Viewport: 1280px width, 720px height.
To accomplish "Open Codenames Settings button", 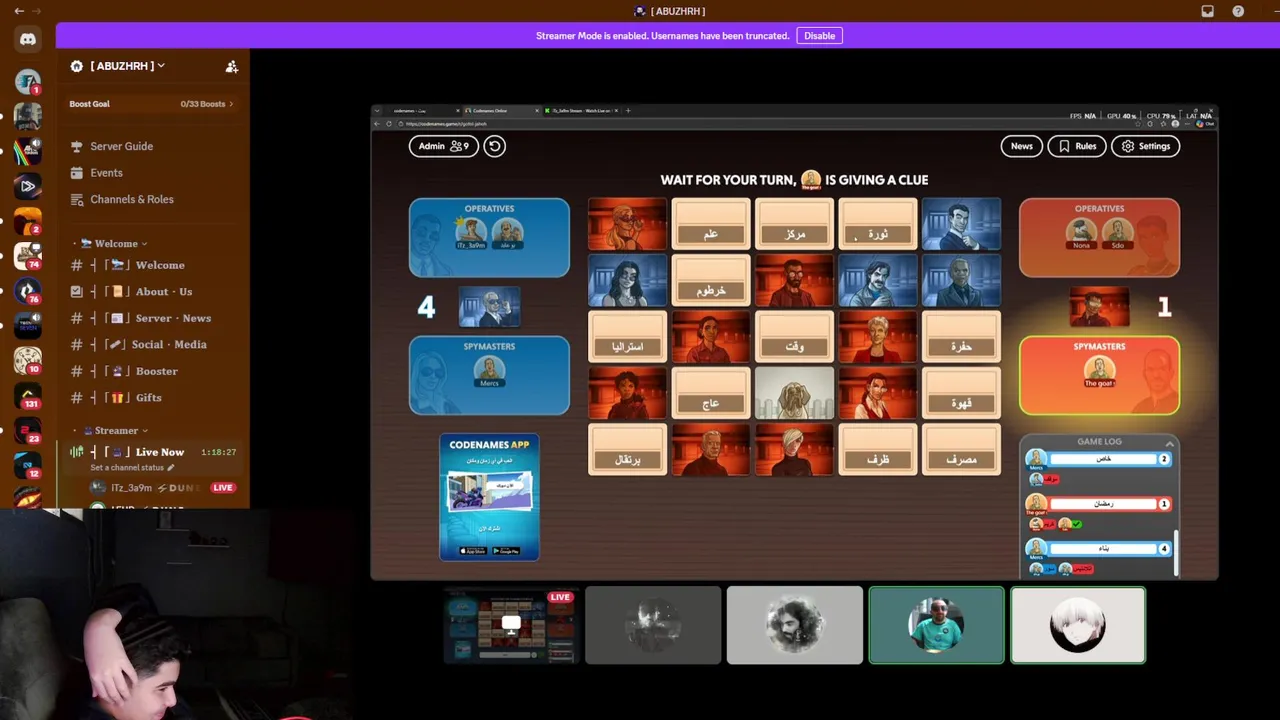I will click(x=1145, y=146).
